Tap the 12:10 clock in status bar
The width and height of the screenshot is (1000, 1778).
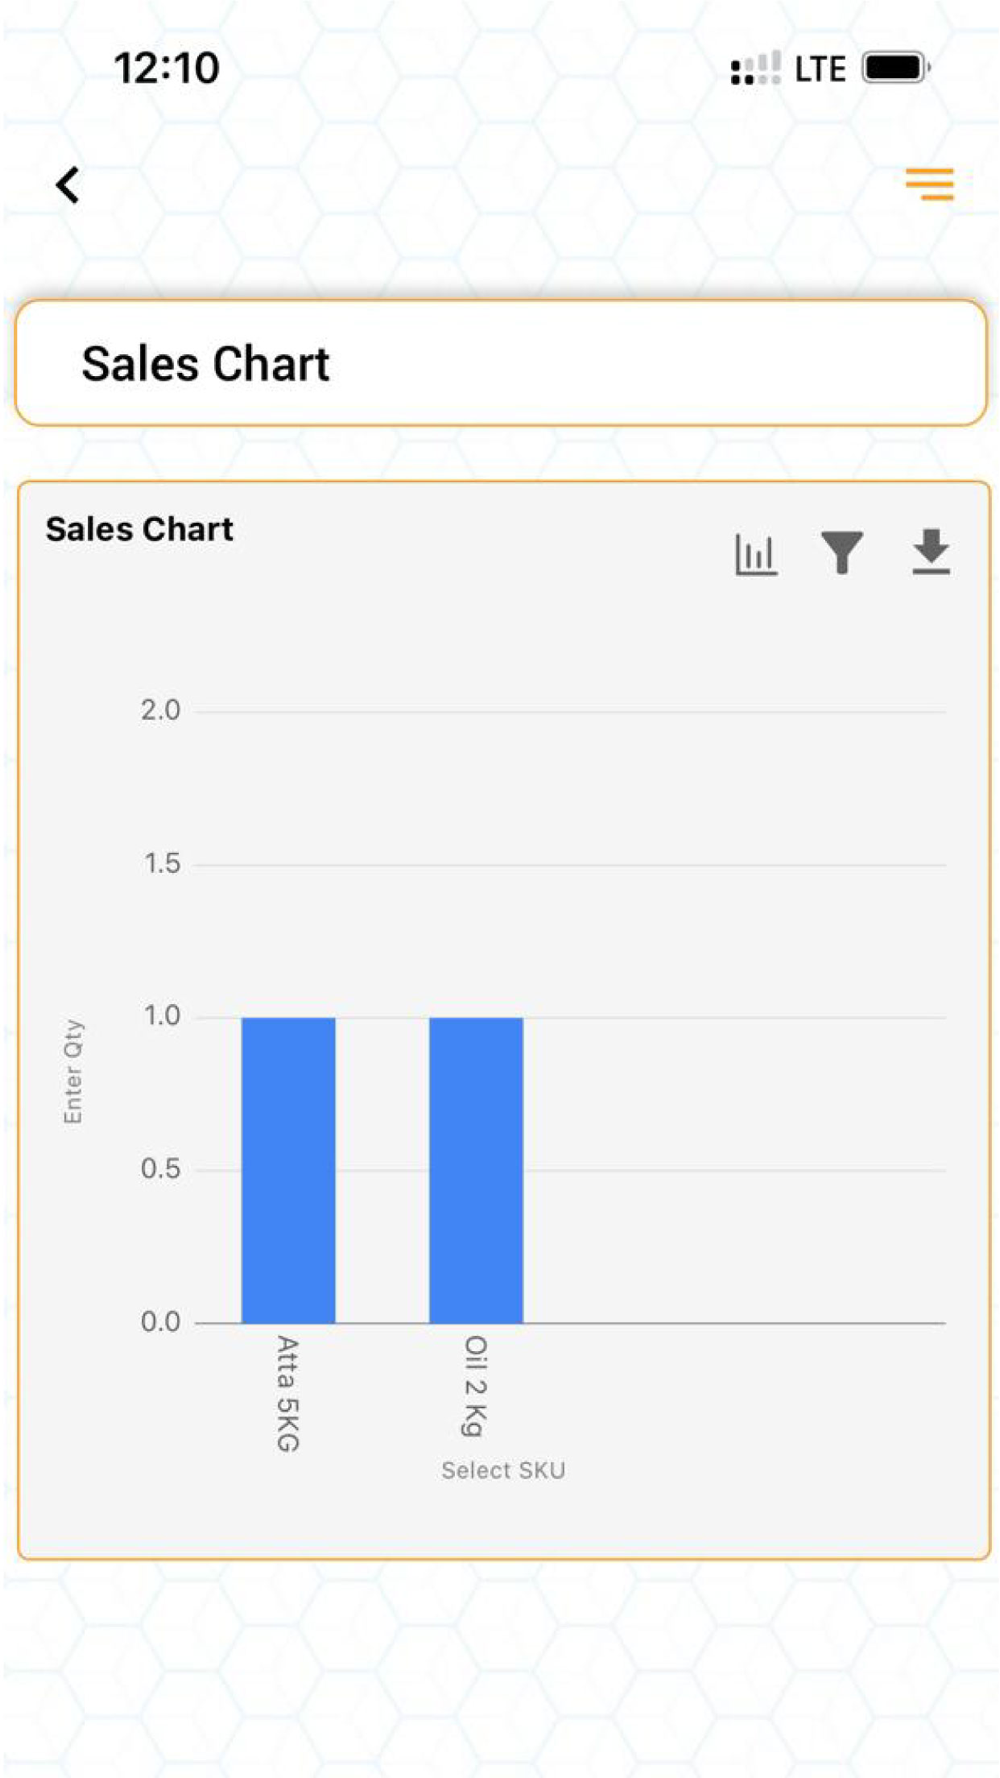point(166,68)
